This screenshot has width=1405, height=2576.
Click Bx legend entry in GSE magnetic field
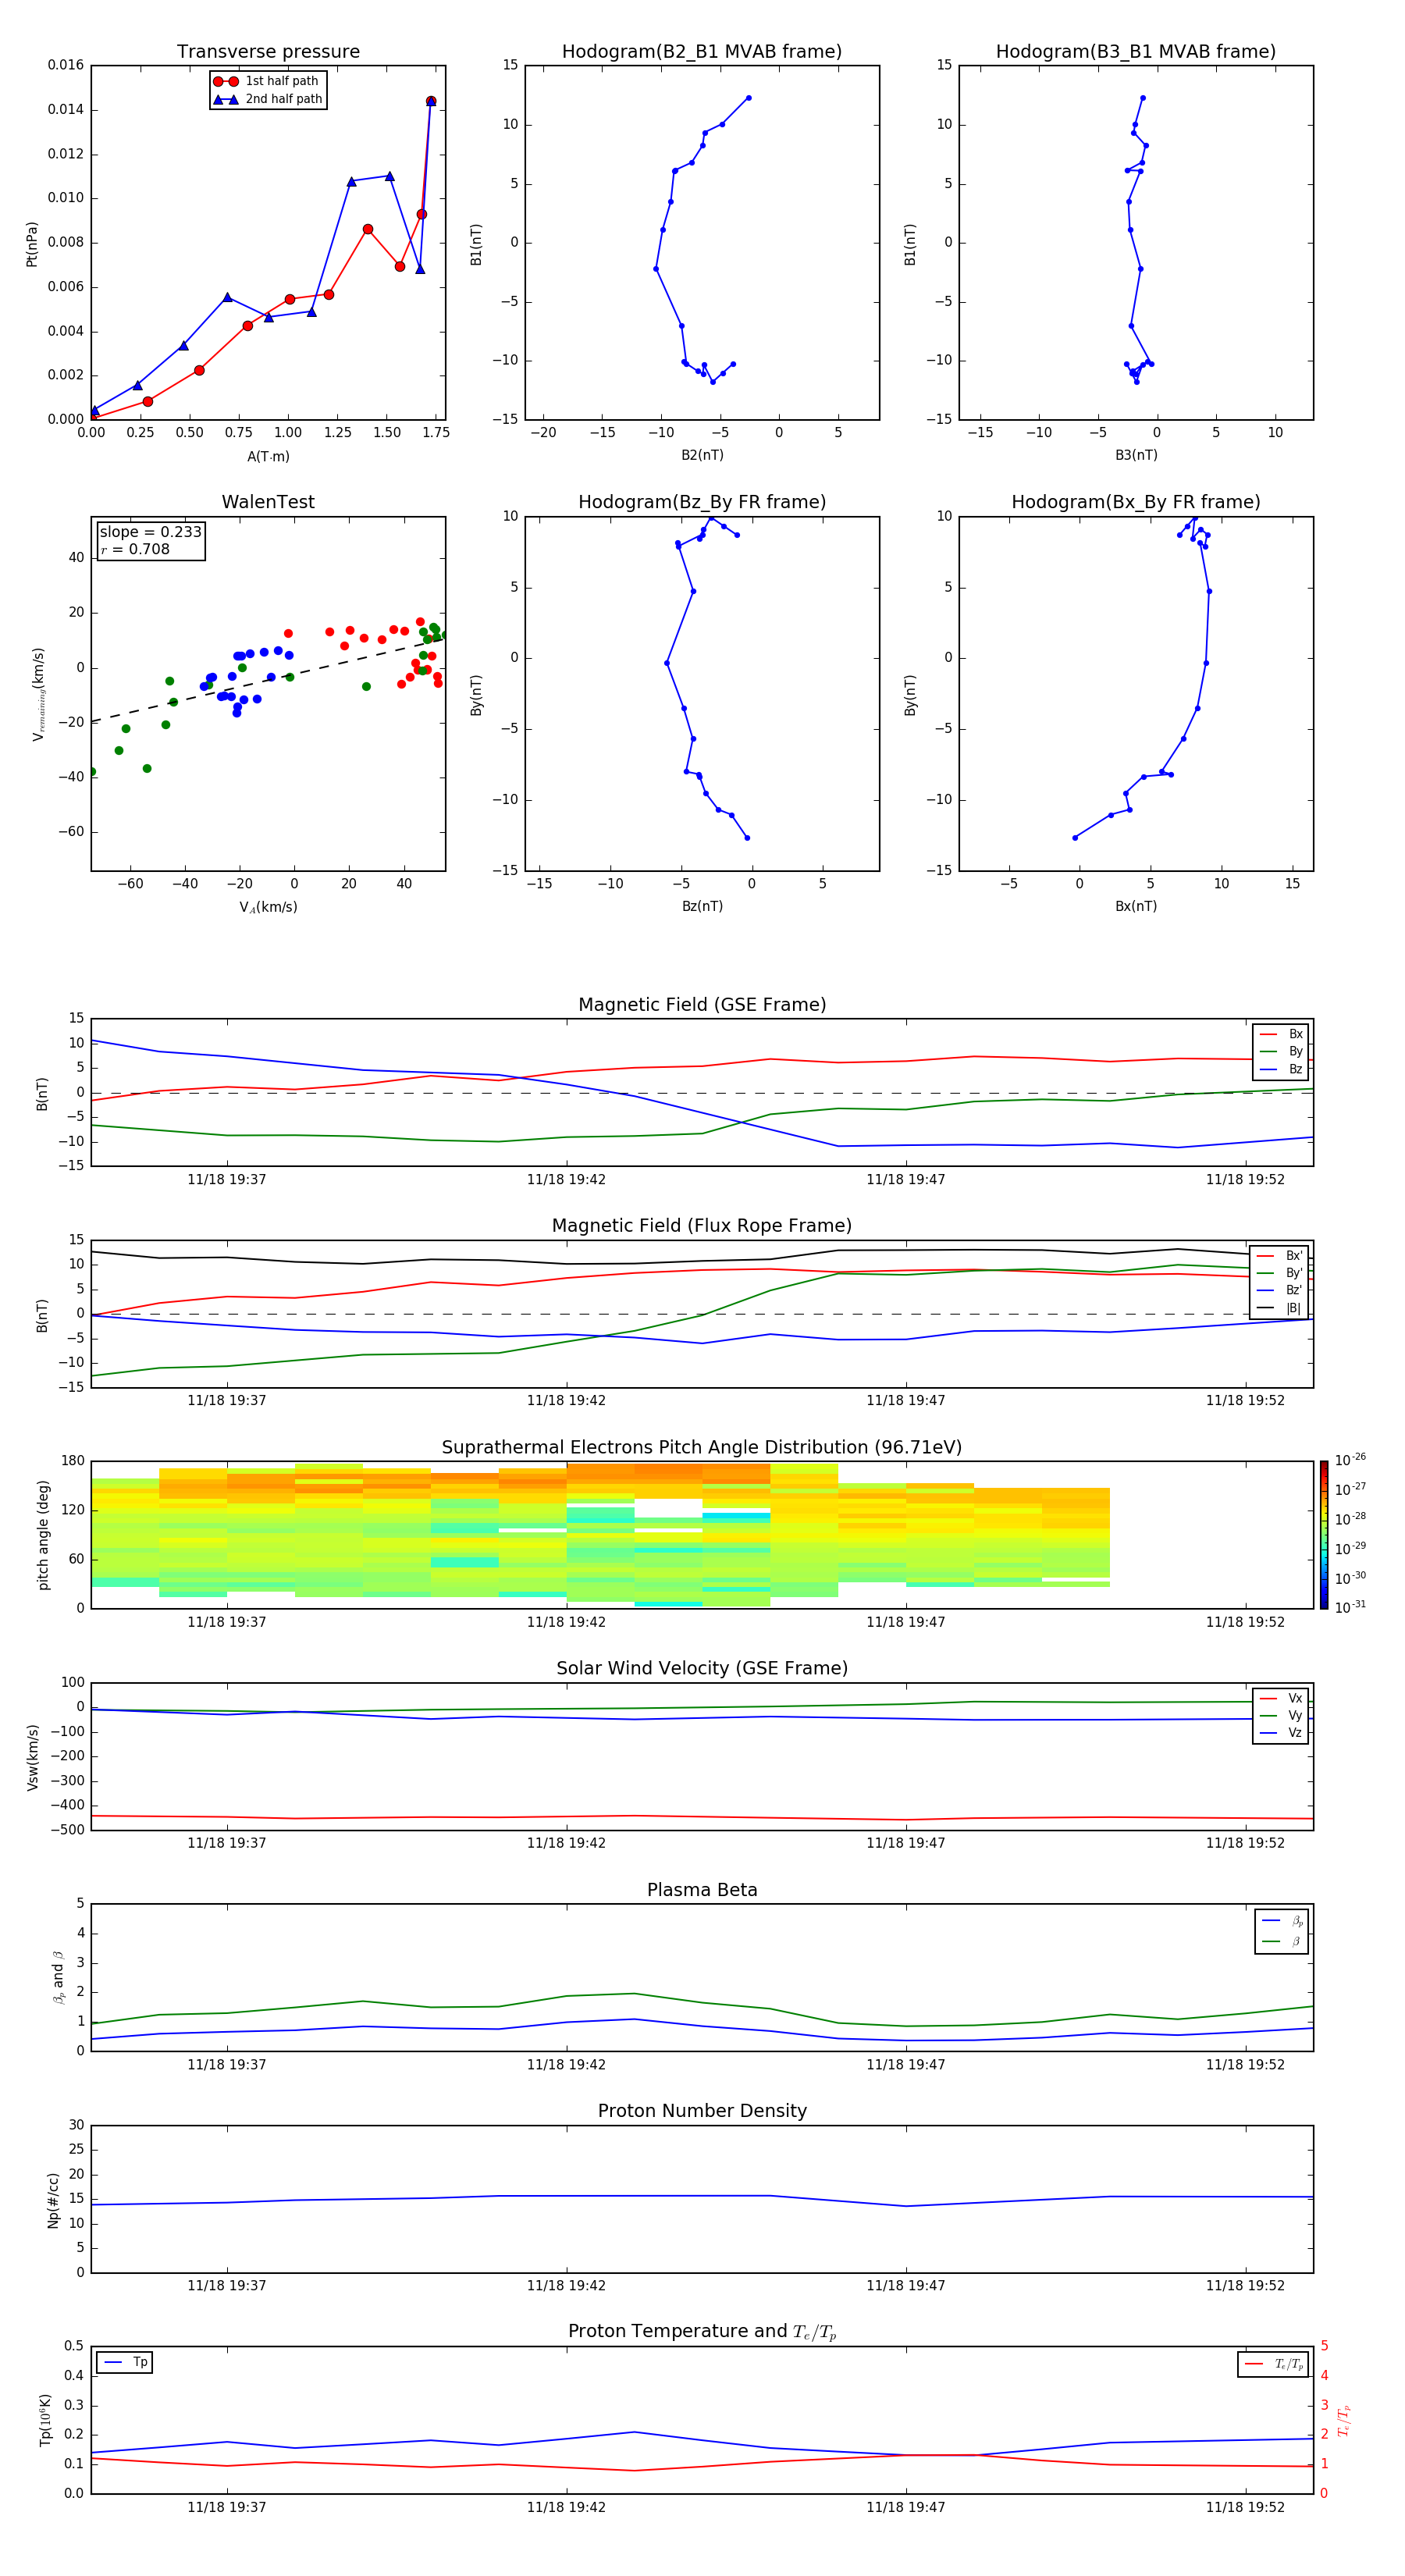[x=1282, y=1034]
